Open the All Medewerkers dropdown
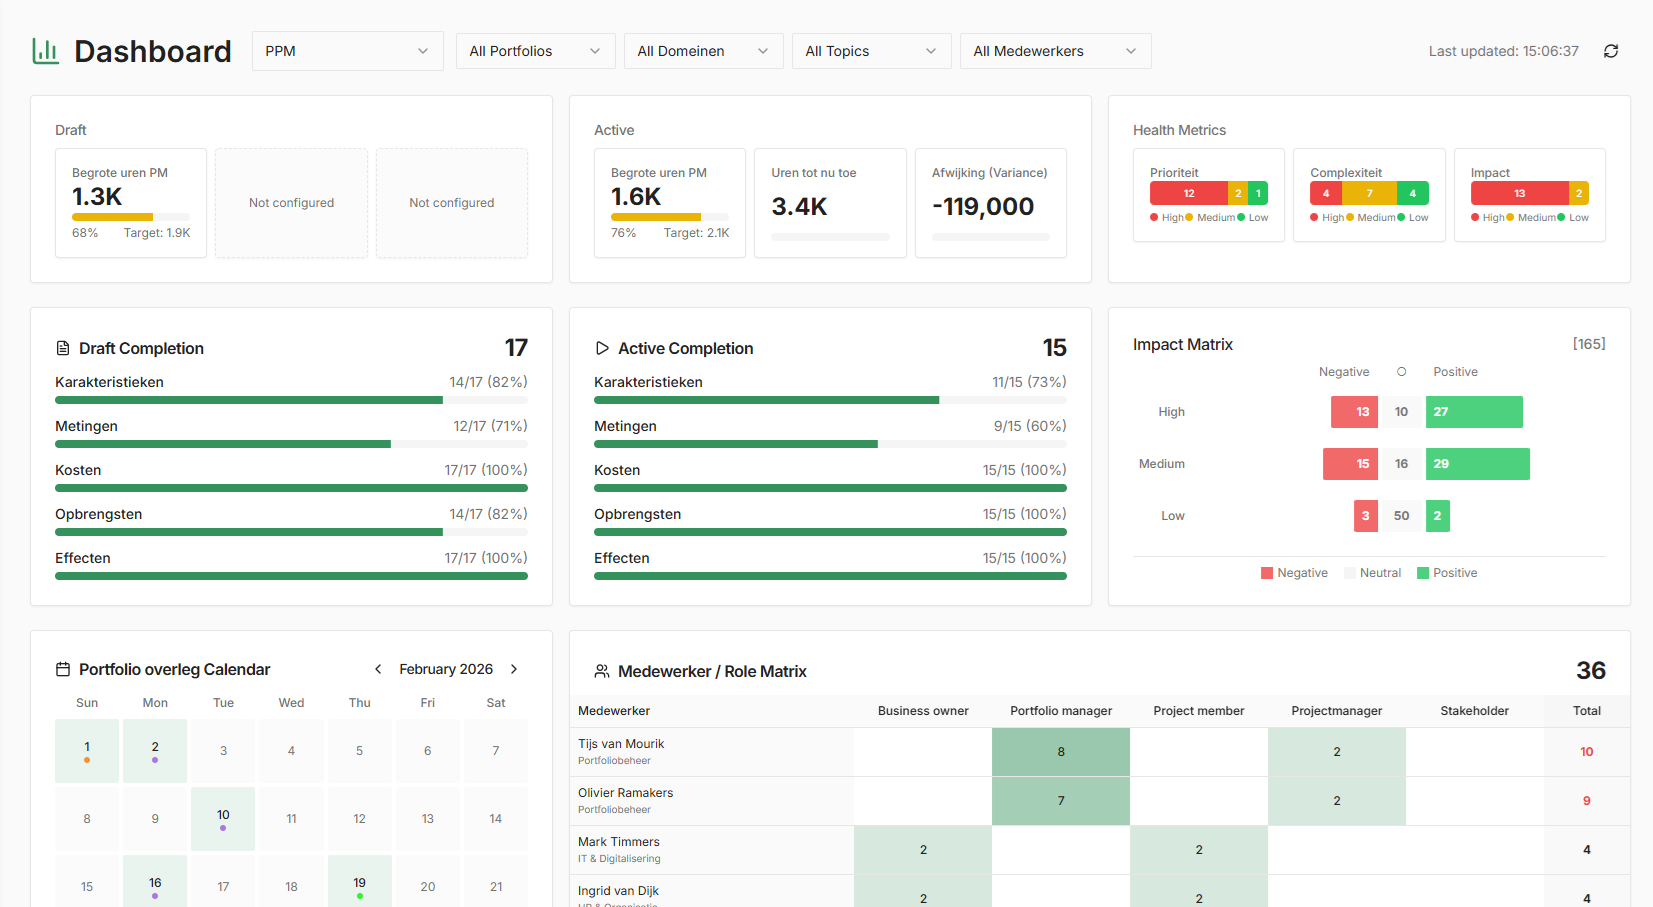The image size is (1653, 907). pyautogui.click(x=1055, y=50)
